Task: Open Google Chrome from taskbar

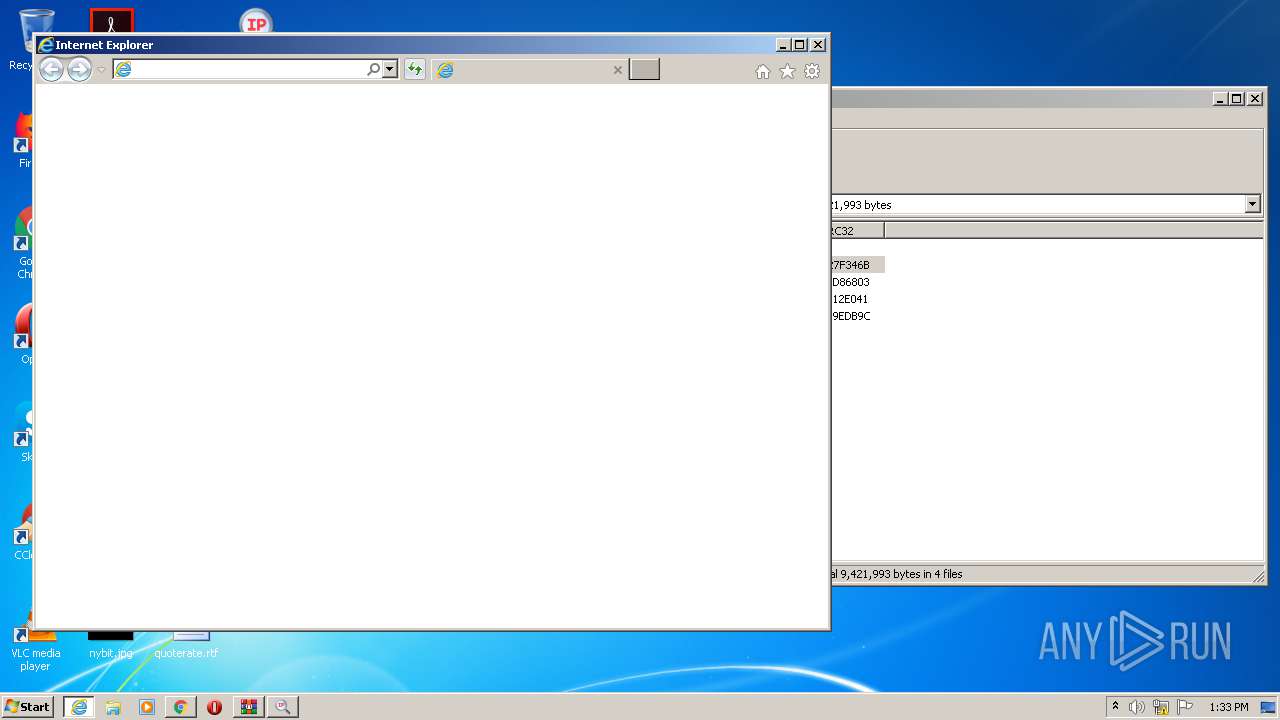Action: click(180, 707)
